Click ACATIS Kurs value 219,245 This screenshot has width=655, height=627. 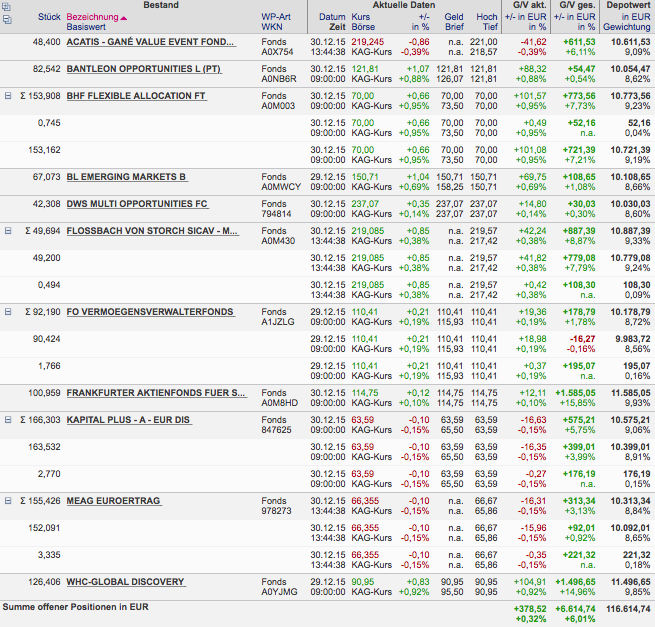368,42
